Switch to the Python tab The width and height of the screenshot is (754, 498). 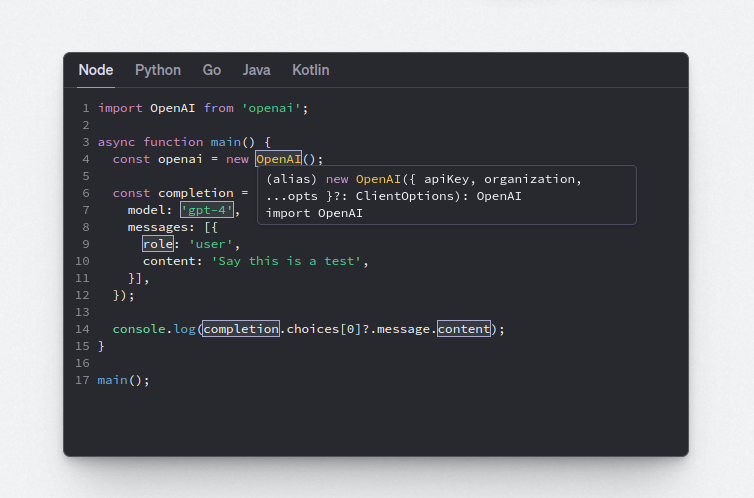[158, 70]
